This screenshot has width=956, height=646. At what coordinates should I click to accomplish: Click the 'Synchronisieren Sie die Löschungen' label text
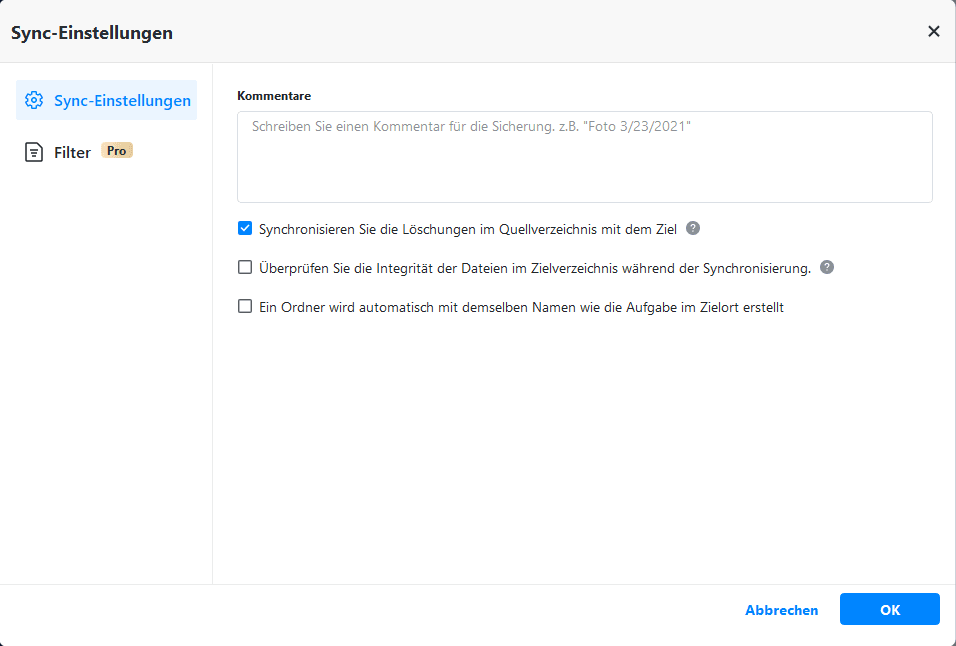[x=467, y=229]
